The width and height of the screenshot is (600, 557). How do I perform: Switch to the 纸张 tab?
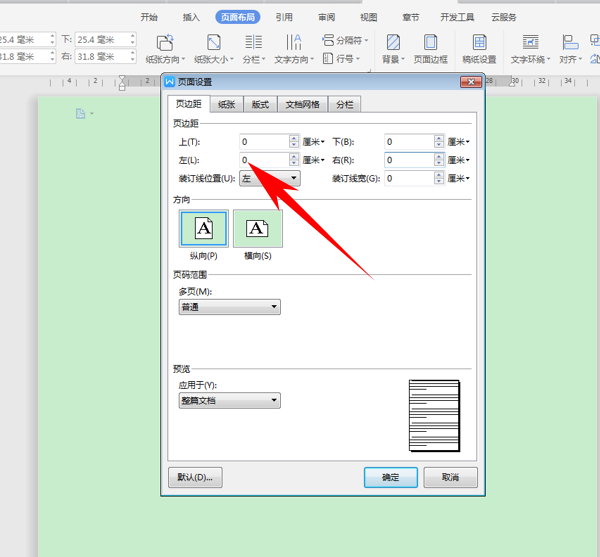pos(227,104)
